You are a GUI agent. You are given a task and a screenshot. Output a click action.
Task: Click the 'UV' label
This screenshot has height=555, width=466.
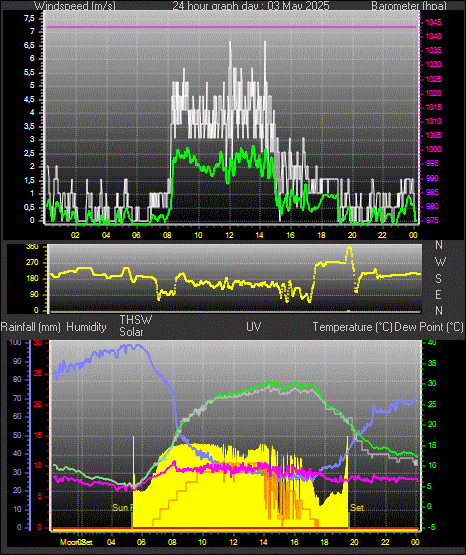(x=254, y=327)
